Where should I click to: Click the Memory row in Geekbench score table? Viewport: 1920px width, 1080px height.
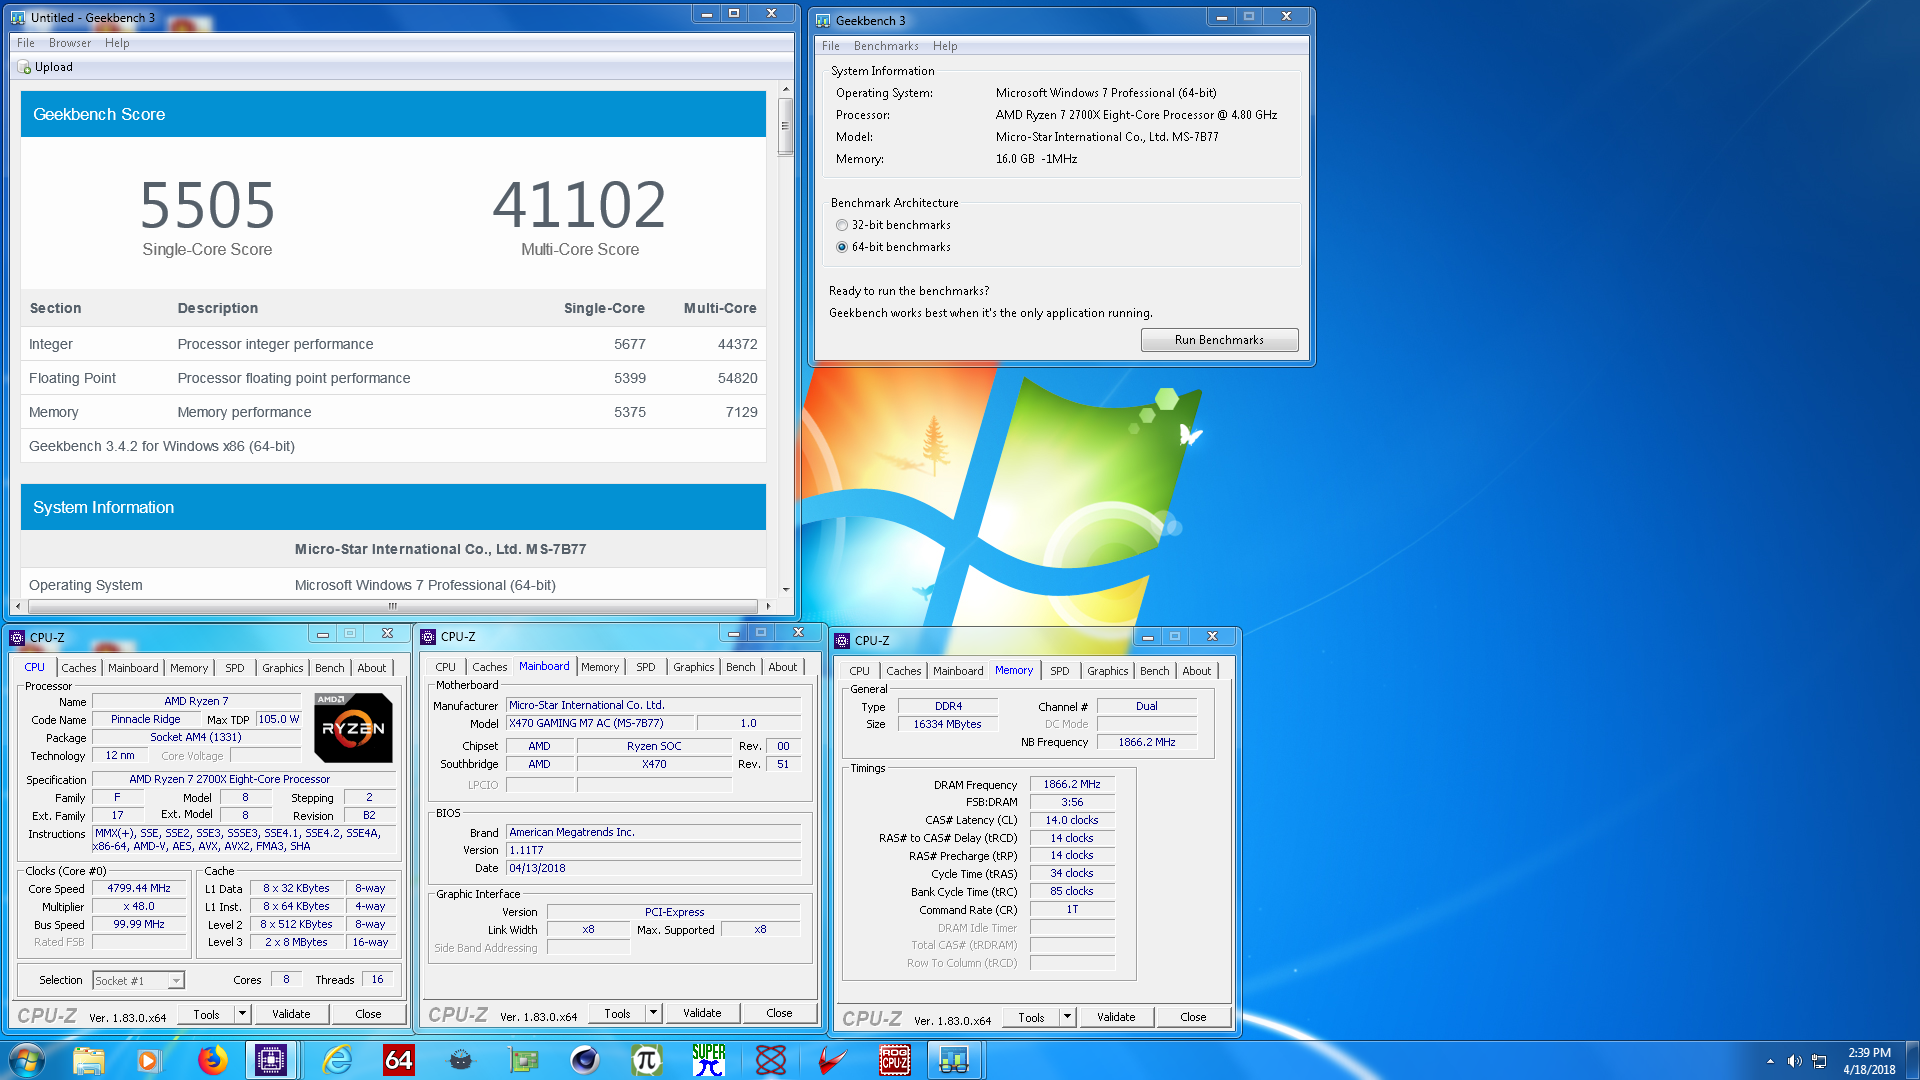pos(393,412)
